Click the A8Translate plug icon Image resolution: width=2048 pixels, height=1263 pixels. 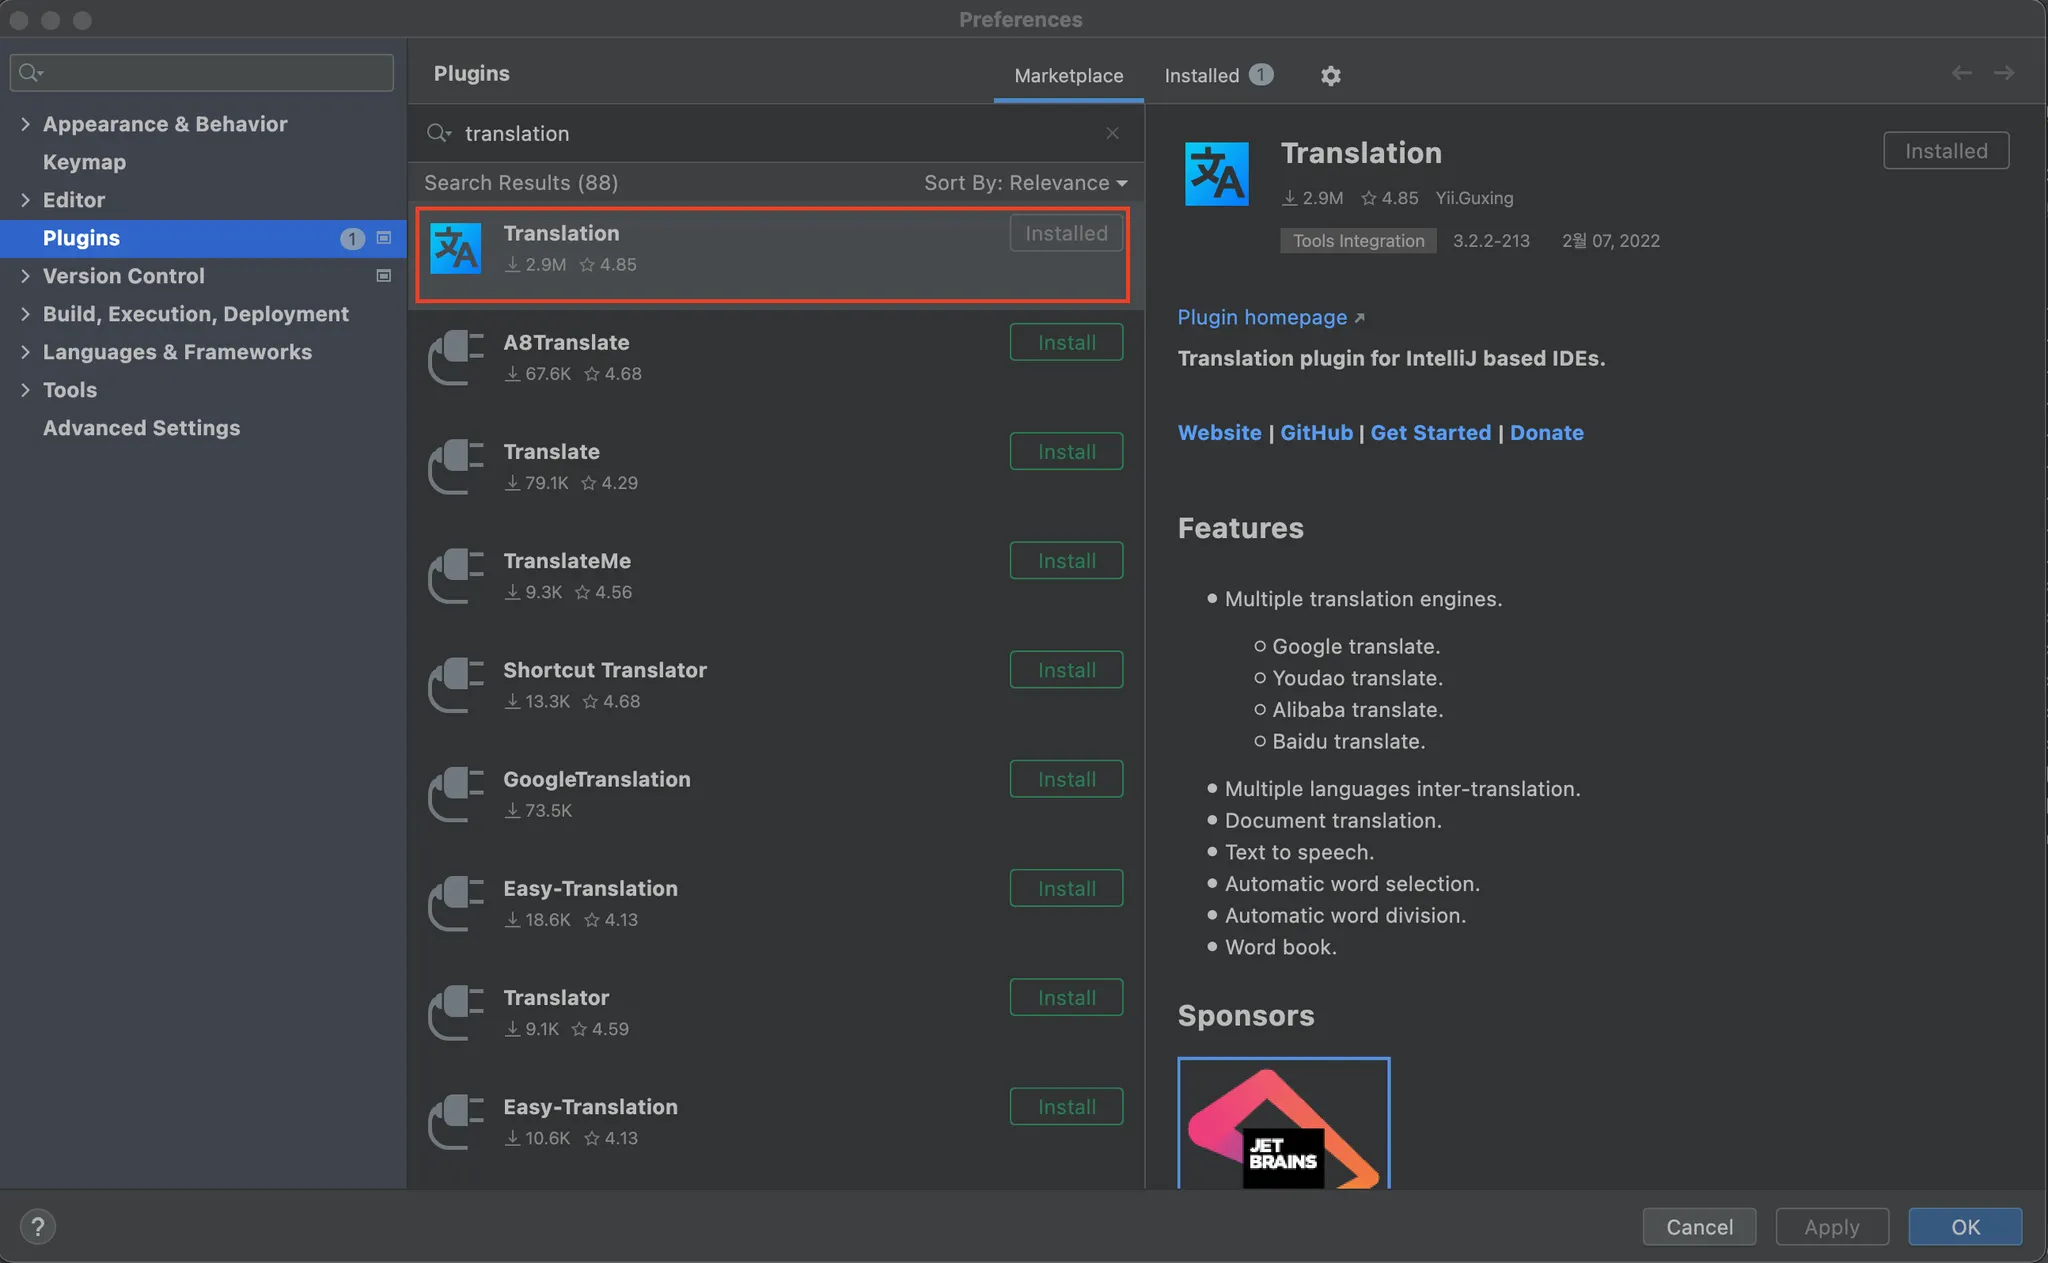point(456,358)
